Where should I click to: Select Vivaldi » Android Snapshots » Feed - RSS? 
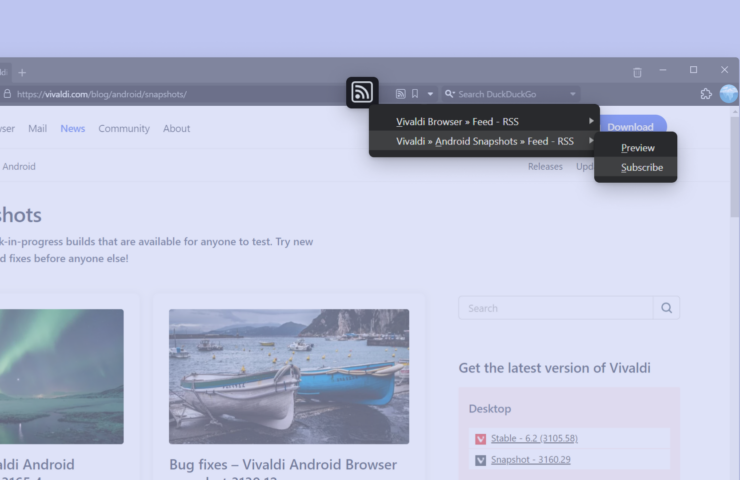click(484, 141)
